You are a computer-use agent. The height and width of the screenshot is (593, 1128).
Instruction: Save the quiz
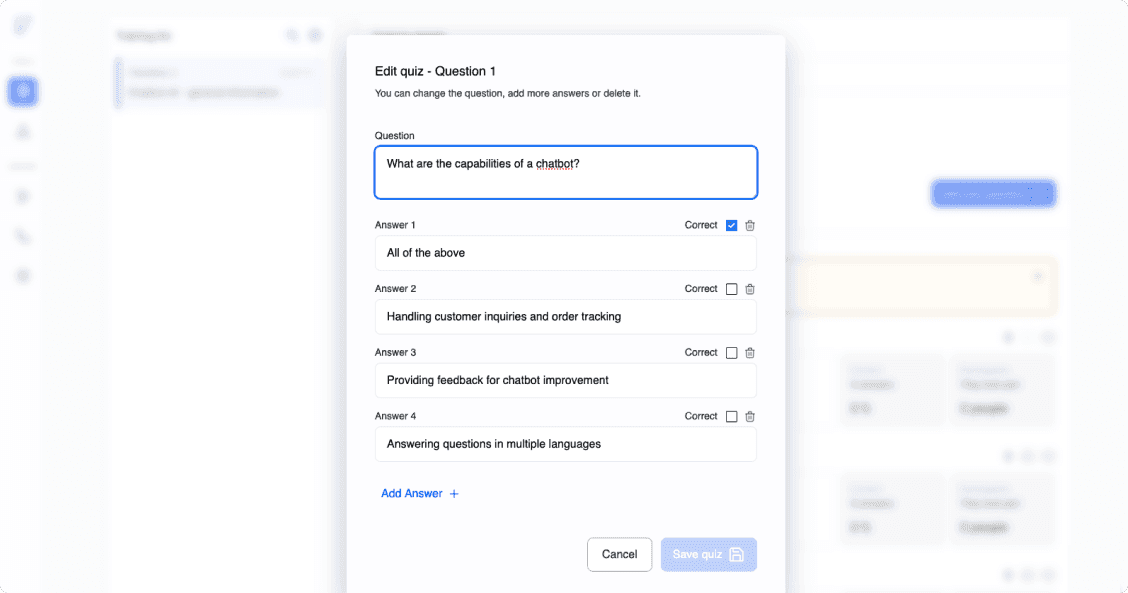[x=709, y=555]
